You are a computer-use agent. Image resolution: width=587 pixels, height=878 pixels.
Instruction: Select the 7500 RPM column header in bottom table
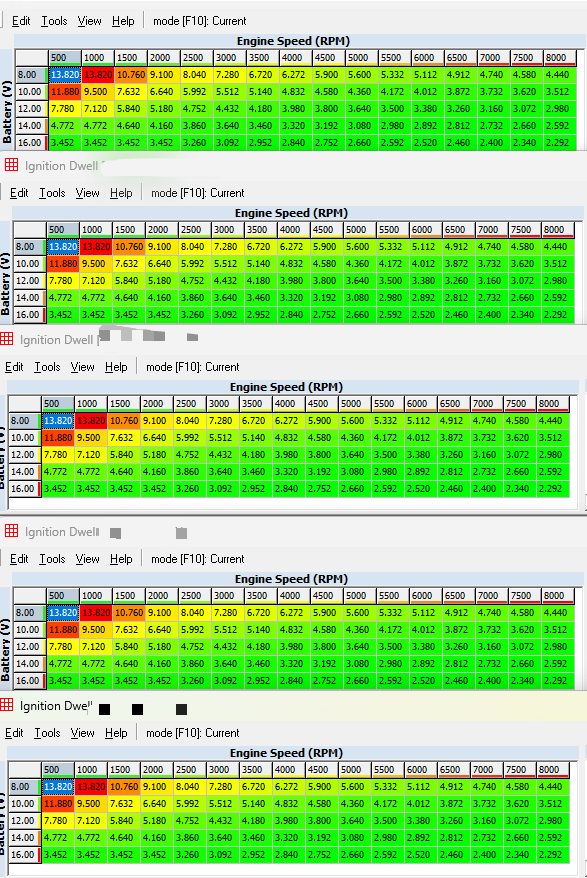[x=519, y=770]
